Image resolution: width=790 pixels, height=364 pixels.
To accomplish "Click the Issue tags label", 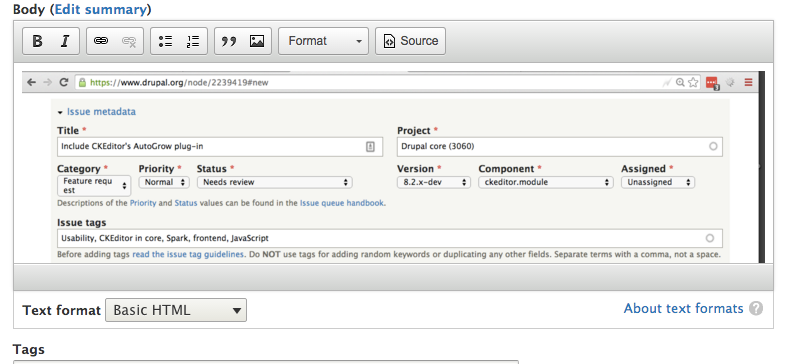I will click(x=82, y=222).
